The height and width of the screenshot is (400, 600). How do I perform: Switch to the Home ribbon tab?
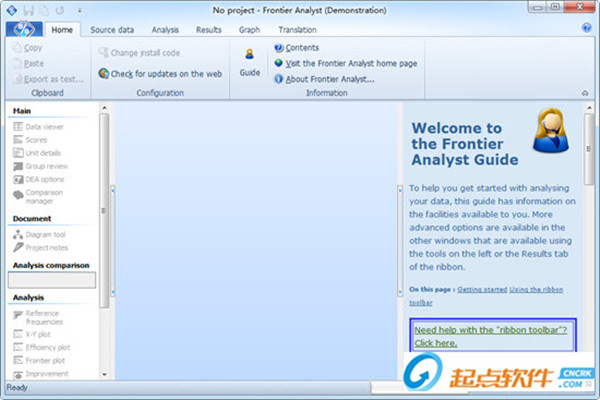click(x=62, y=29)
